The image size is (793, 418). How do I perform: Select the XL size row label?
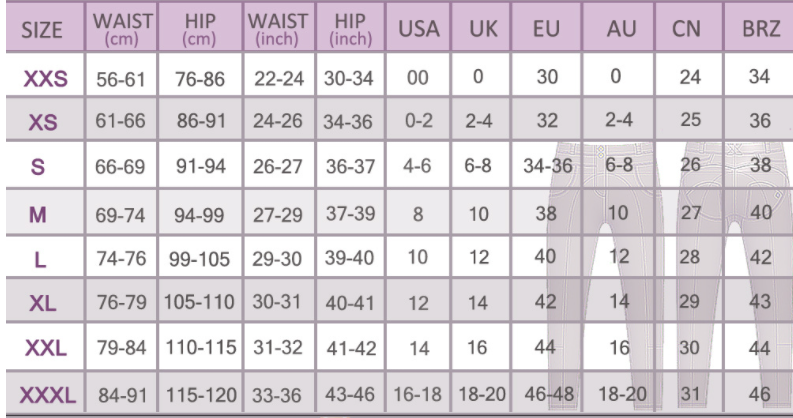43,304
